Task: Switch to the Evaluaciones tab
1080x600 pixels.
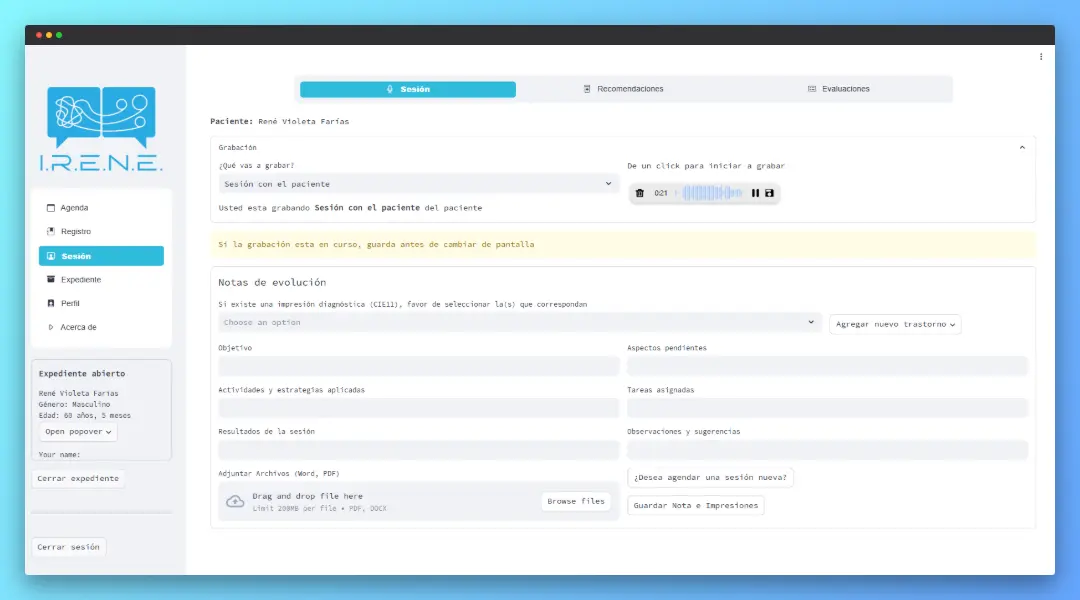Action: click(x=839, y=89)
